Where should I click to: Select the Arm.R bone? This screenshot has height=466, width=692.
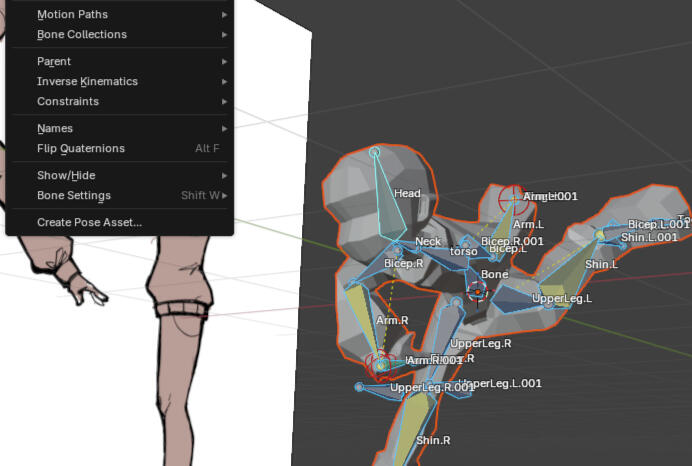(x=392, y=321)
